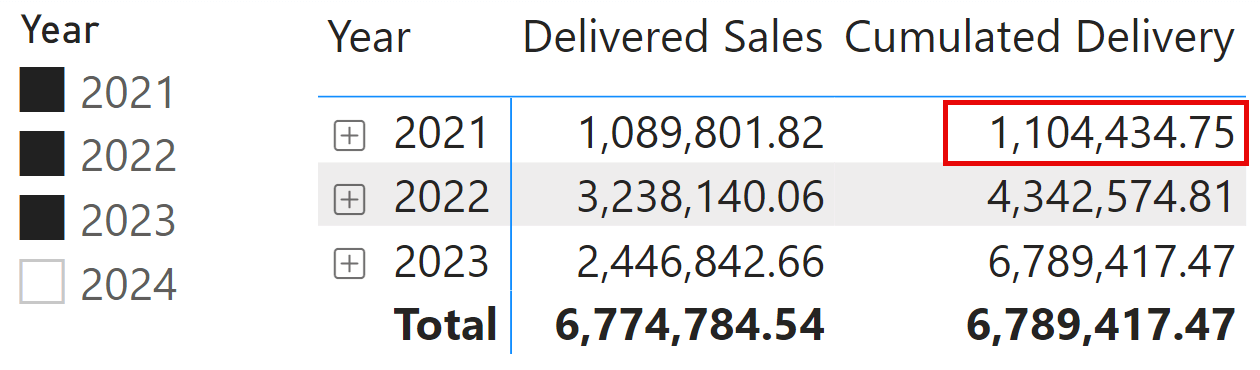Sort by the Year column header
This screenshot has height=370, width=1260.
tap(369, 38)
